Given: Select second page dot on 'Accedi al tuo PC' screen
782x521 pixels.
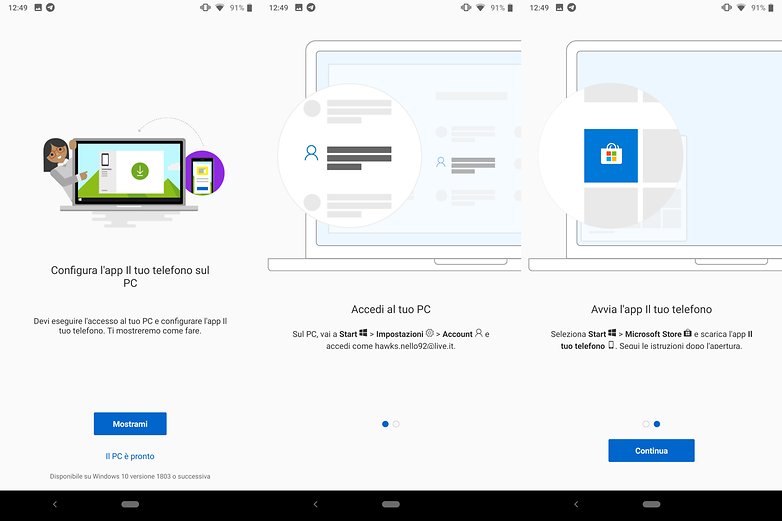Looking at the screenshot, I should click(396, 424).
